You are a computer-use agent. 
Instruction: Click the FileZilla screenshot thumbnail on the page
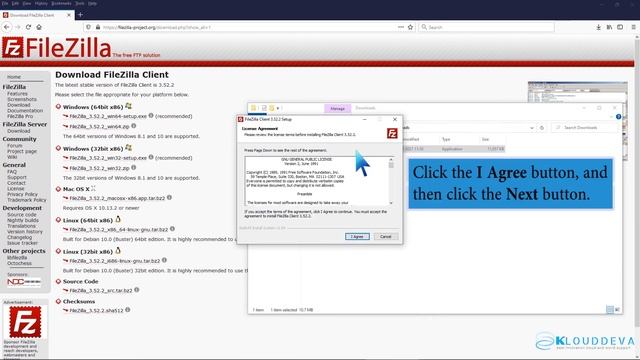pyautogui.click(x=578, y=91)
